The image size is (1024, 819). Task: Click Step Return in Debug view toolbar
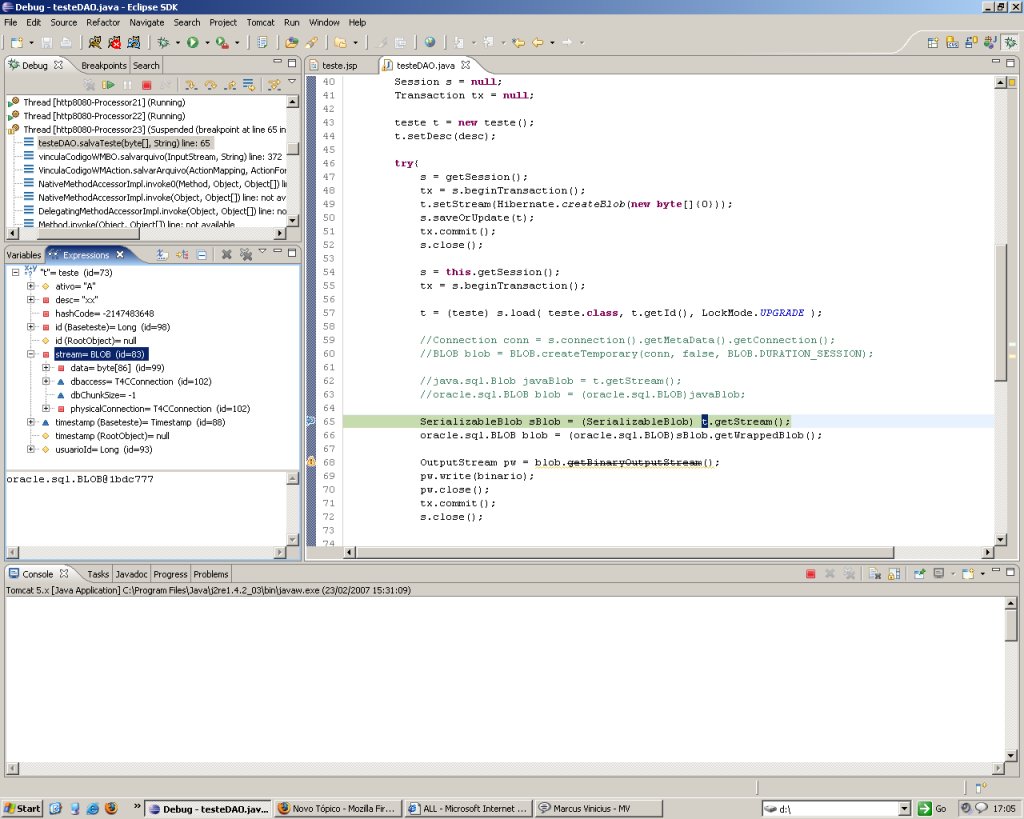(230, 85)
